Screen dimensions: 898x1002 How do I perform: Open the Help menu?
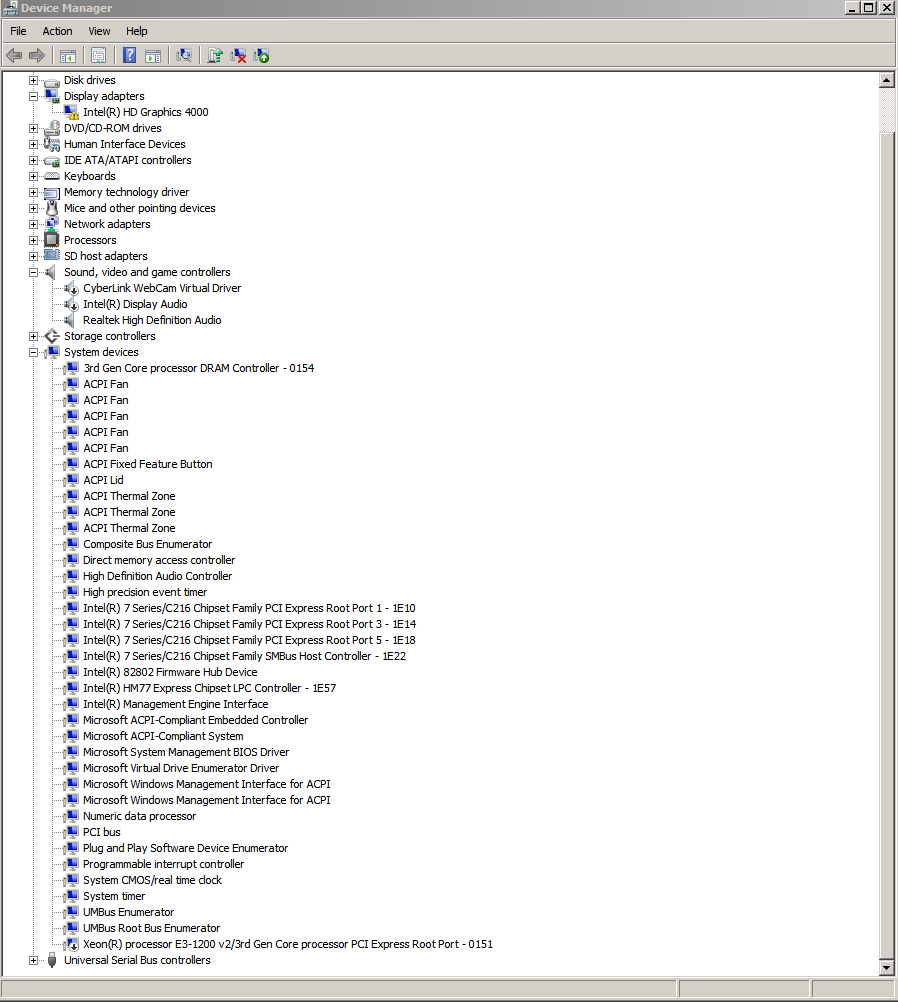click(136, 31)
